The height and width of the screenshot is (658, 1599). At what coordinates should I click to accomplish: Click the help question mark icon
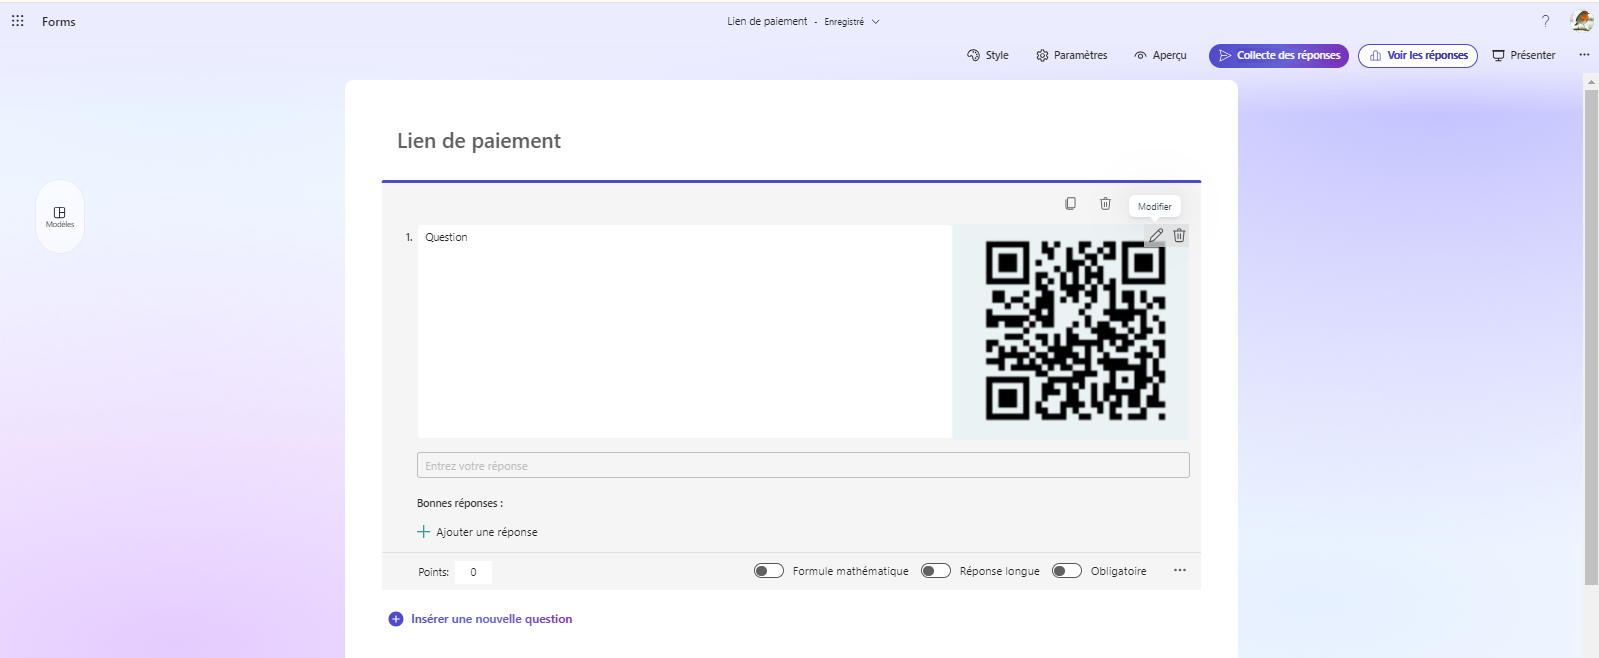pyautogui.click(x=1545, y=21)
